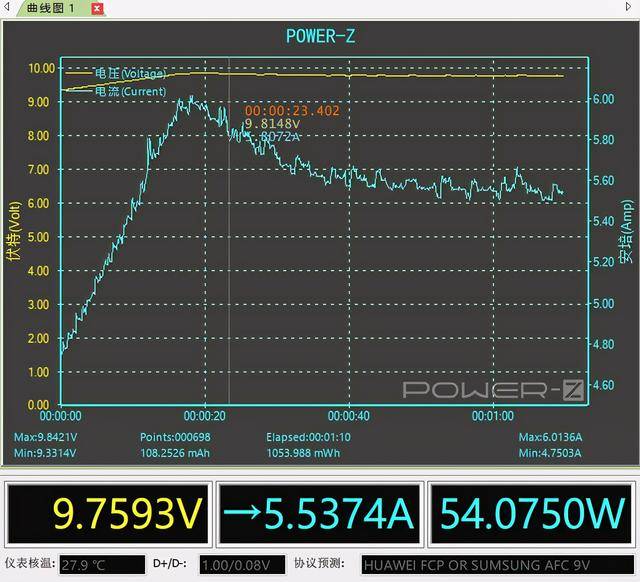Screen dimensions: 640x582
Task: Click the 108.2526 mAh capacity value
Action: click(175, 453)
